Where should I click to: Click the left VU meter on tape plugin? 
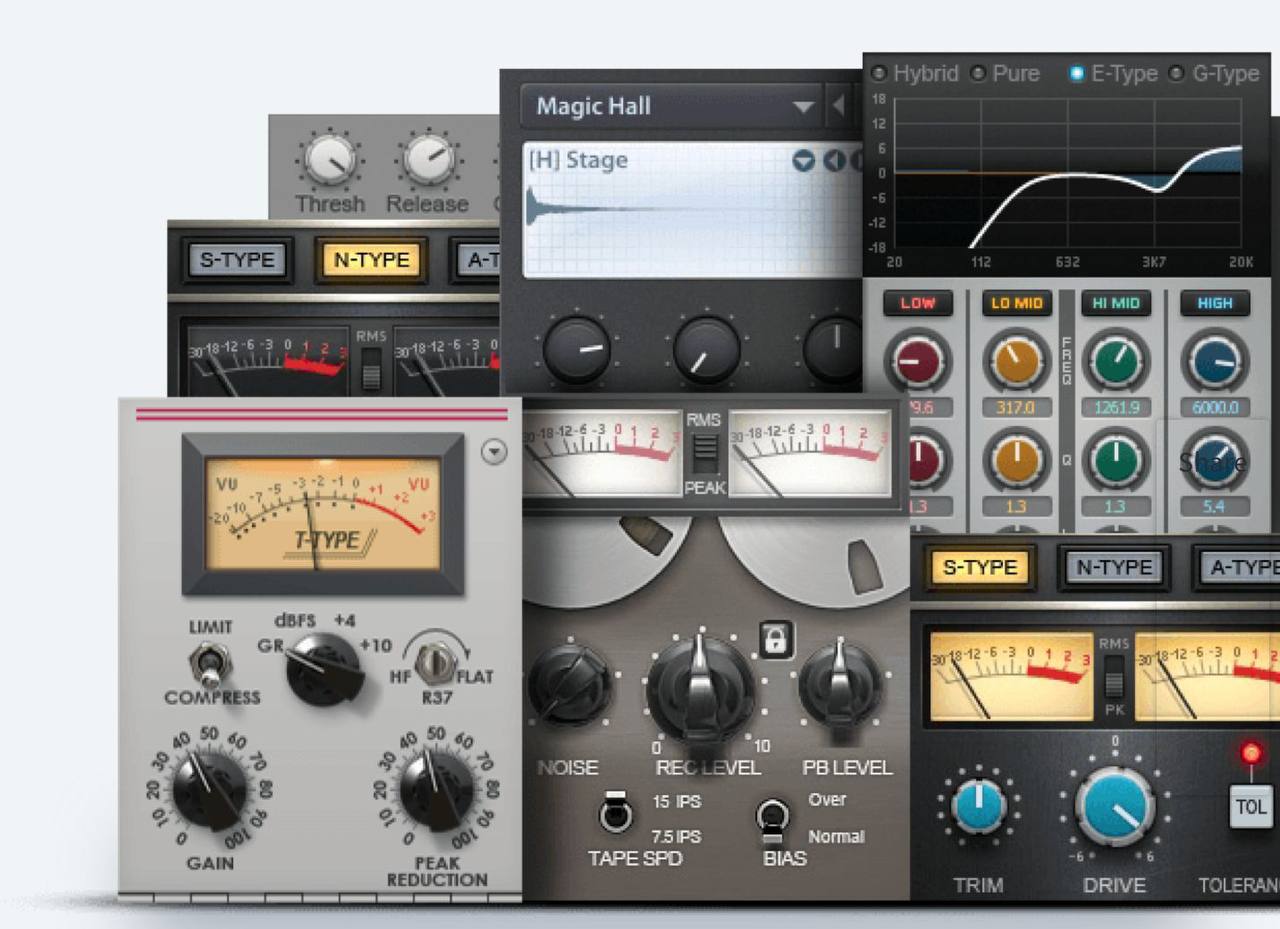point(601,456)
